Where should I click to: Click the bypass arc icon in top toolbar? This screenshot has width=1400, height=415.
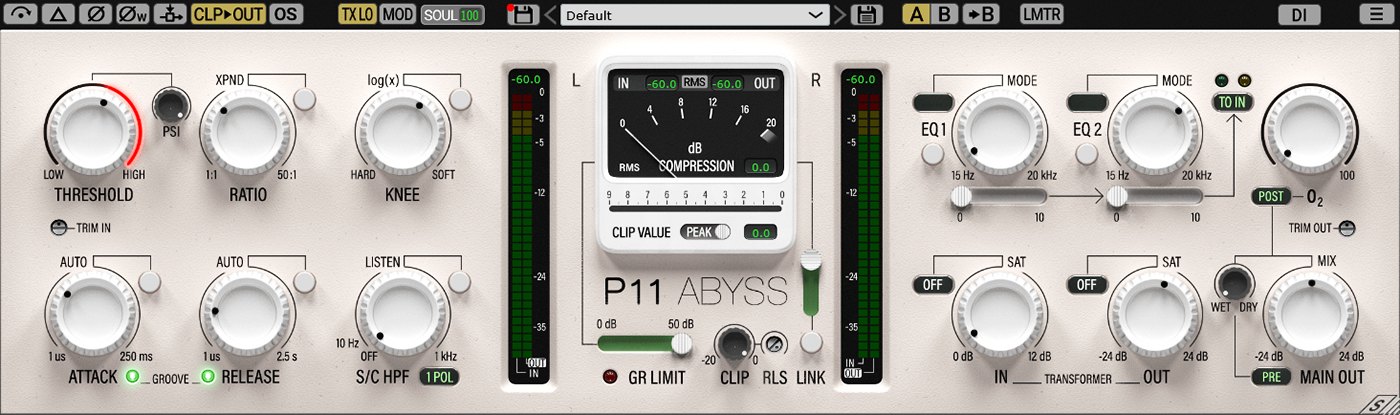pos(22,14)
